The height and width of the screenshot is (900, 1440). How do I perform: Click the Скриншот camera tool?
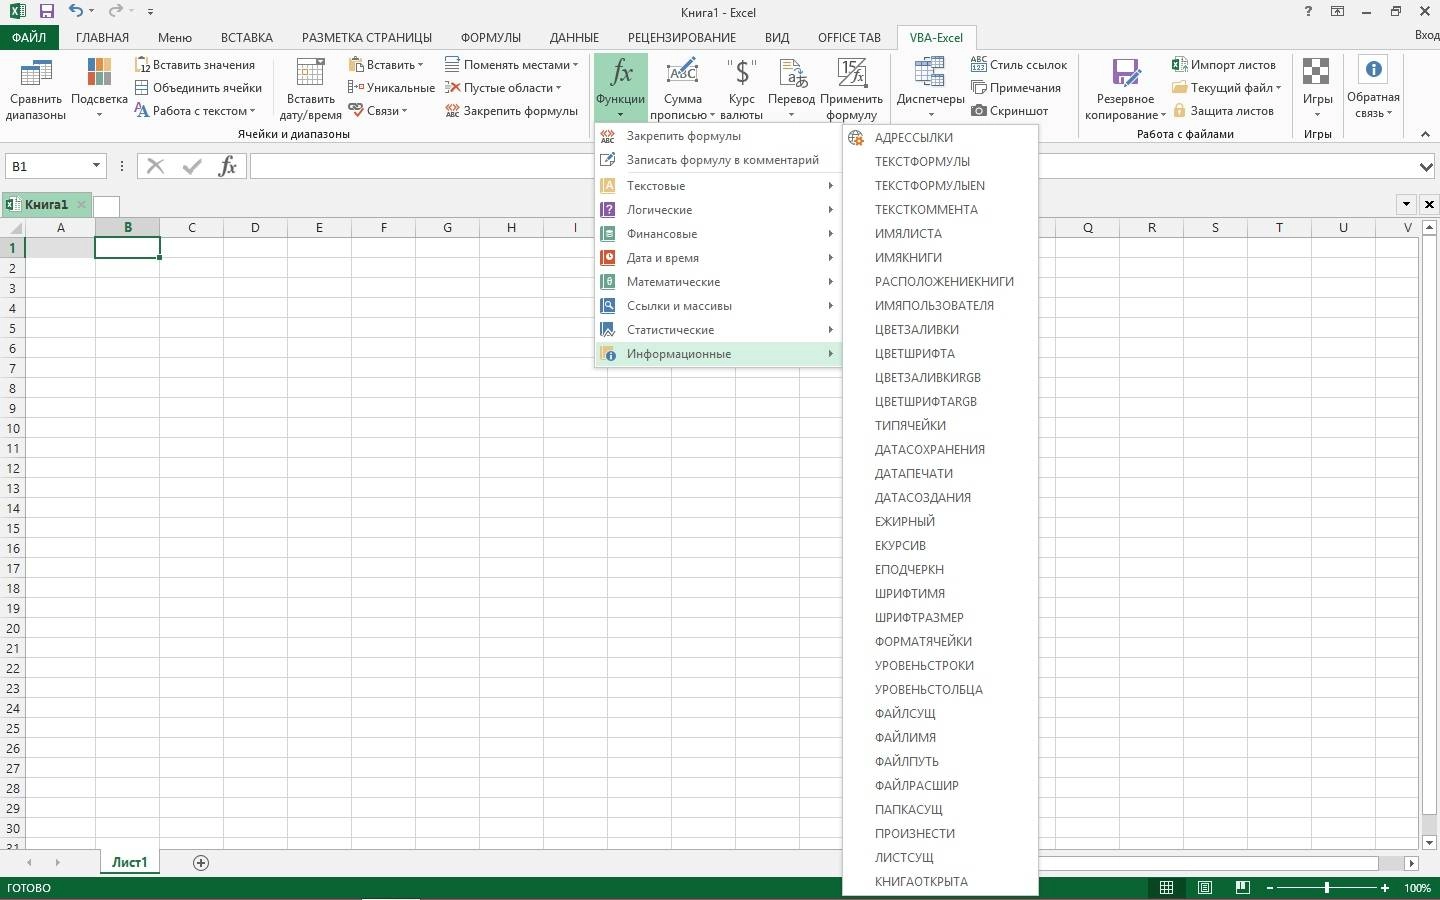click(x=1009, y=111)
